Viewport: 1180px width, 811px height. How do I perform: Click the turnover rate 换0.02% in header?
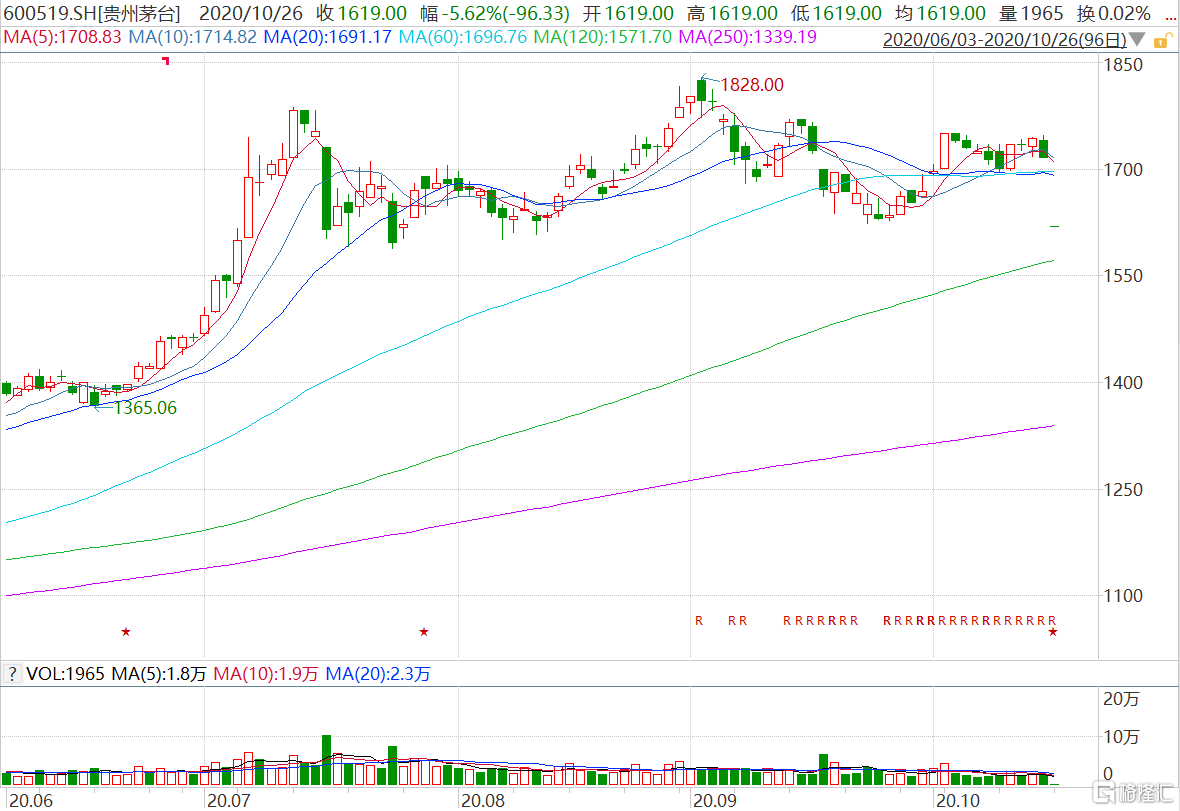pyautogui.click(x=1114, y=14)
